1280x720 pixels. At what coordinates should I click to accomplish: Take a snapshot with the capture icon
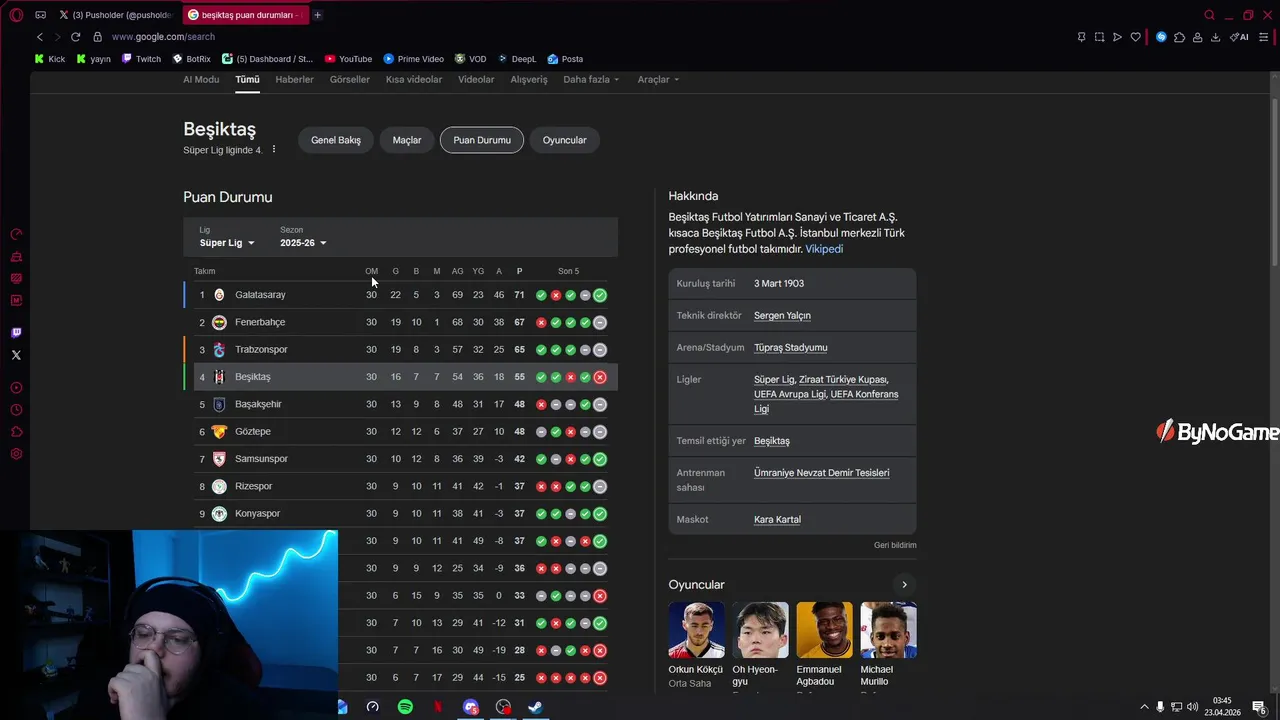coord(1099,37)
